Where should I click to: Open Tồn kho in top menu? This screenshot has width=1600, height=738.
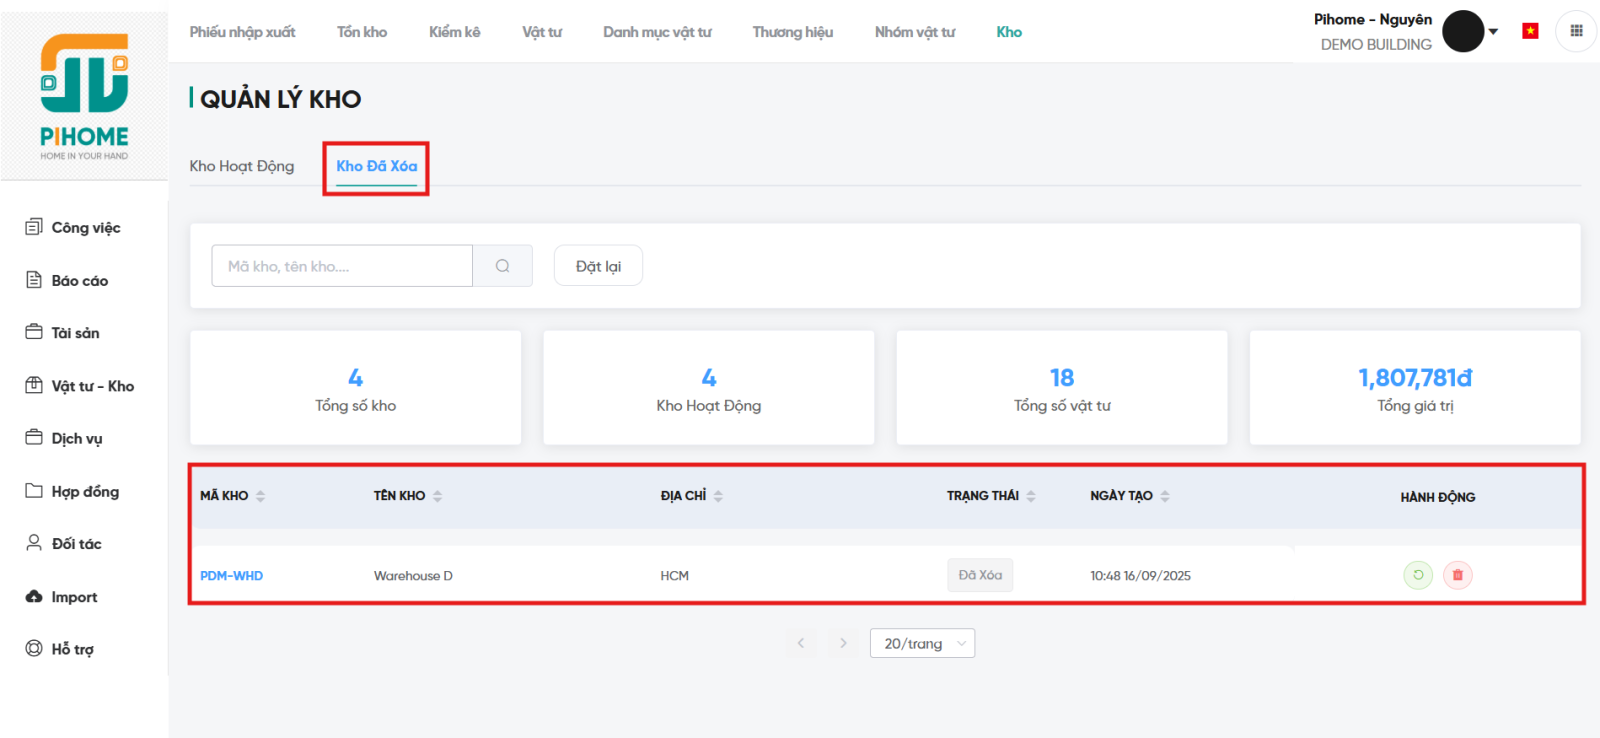click(362, 32)
